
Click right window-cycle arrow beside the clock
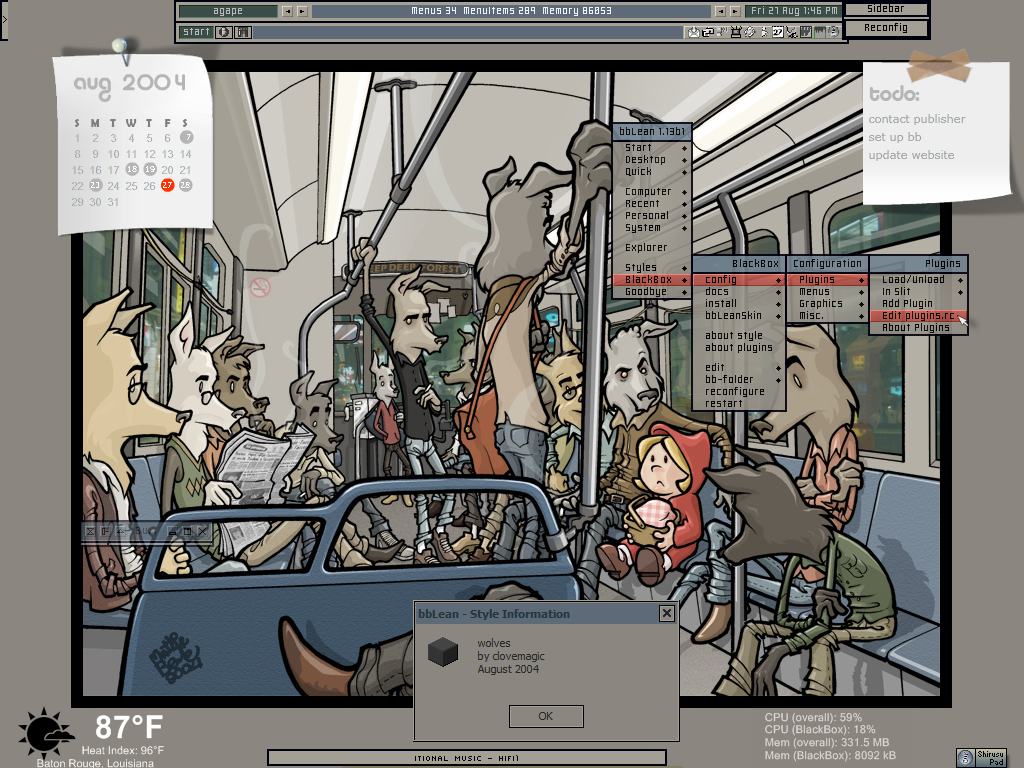[735, 11]
